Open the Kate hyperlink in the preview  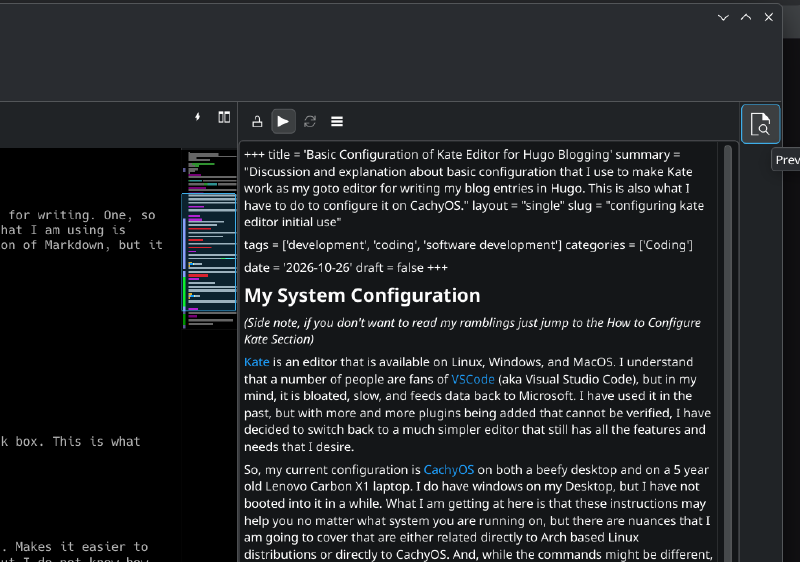pyautogui.click(x=257, y=362)
